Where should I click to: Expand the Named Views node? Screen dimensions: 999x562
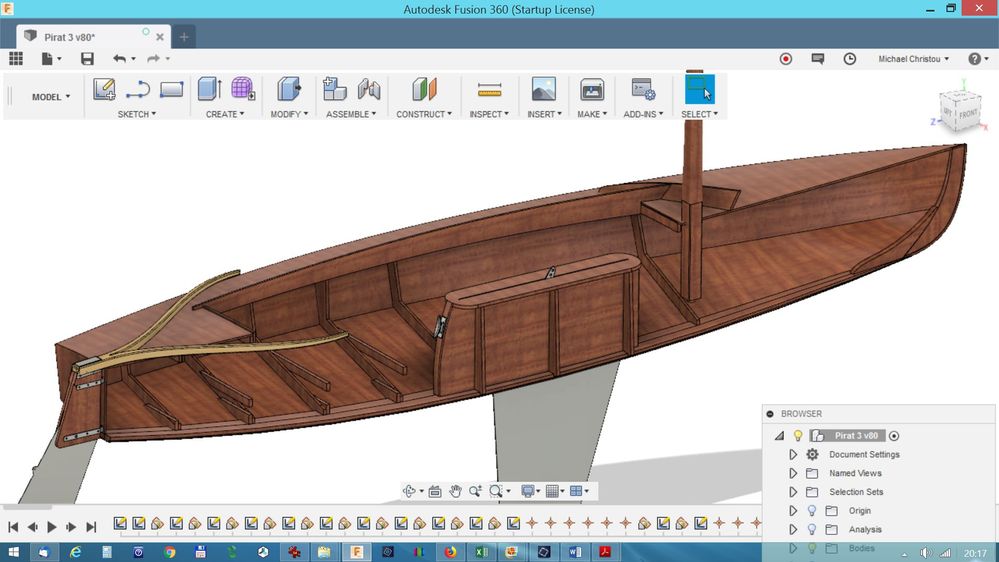tap(793, 473)
